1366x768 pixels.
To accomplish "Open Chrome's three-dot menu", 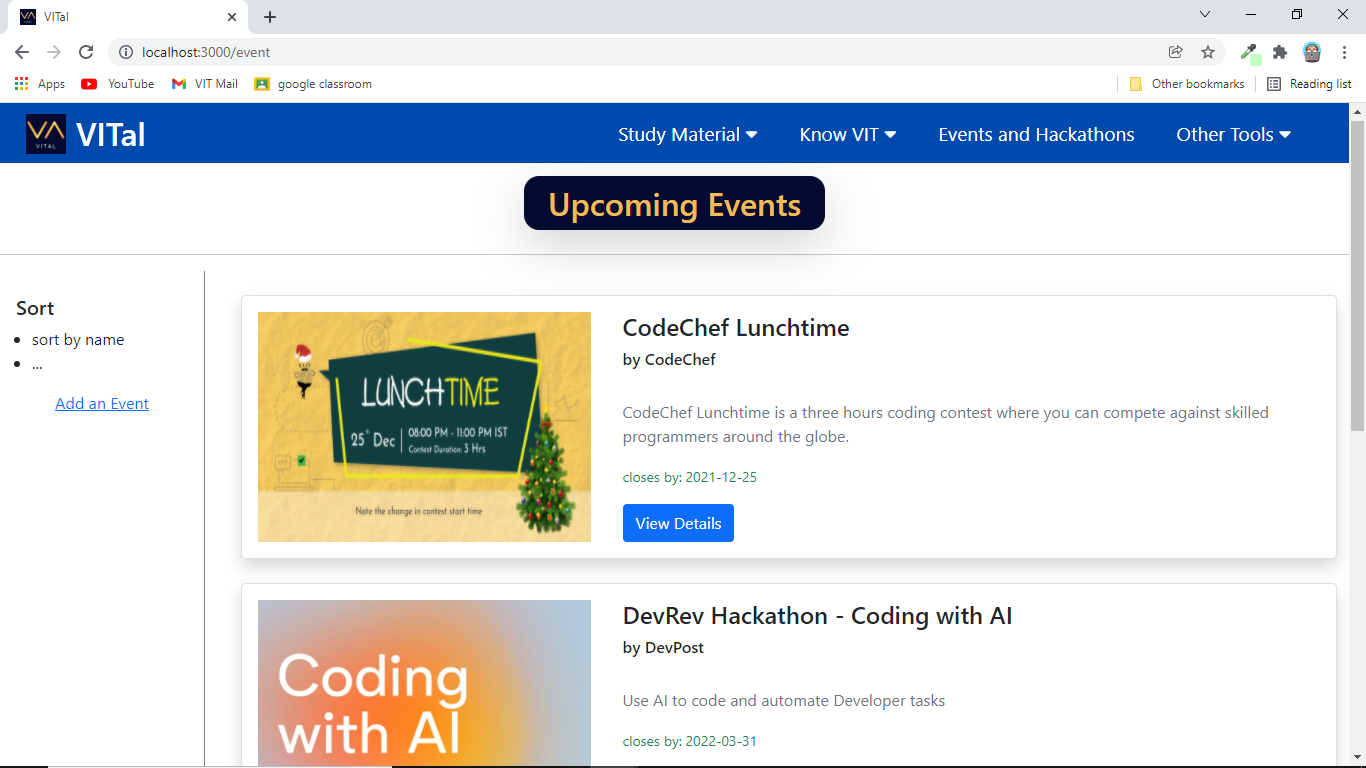I will [1344, 52].
